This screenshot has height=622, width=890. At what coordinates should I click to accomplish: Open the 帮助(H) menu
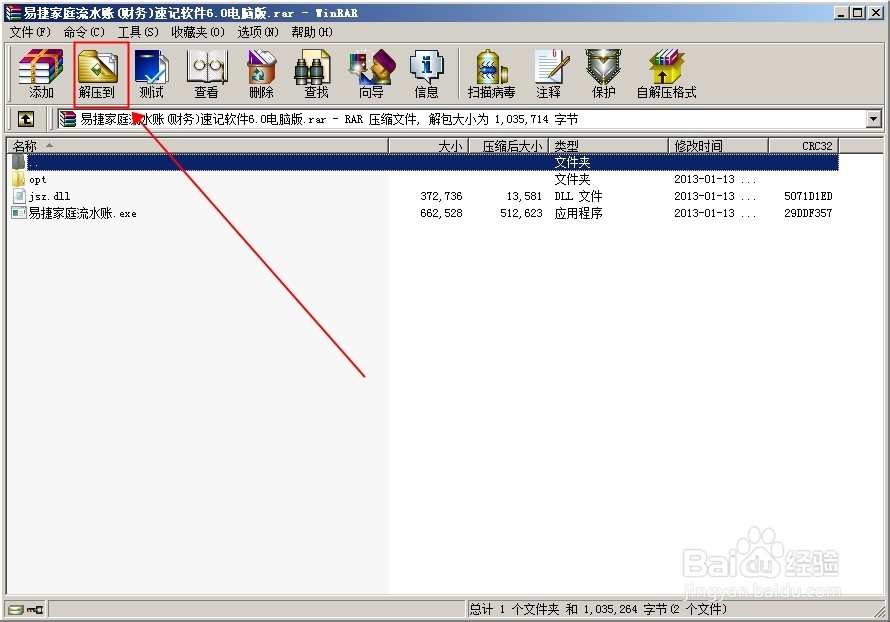(312, 32)
